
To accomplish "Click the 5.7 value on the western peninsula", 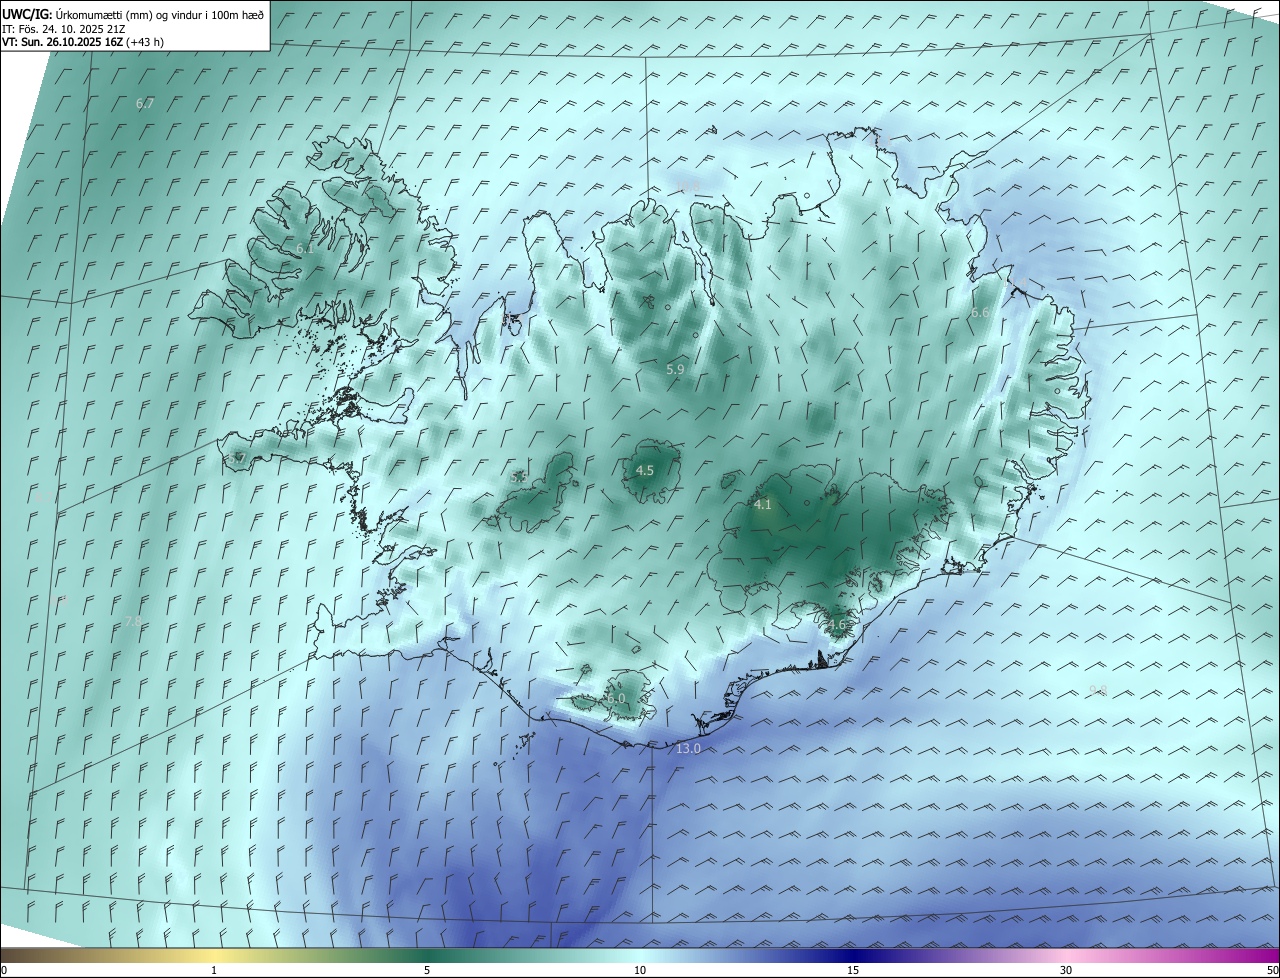I will 237,459.
